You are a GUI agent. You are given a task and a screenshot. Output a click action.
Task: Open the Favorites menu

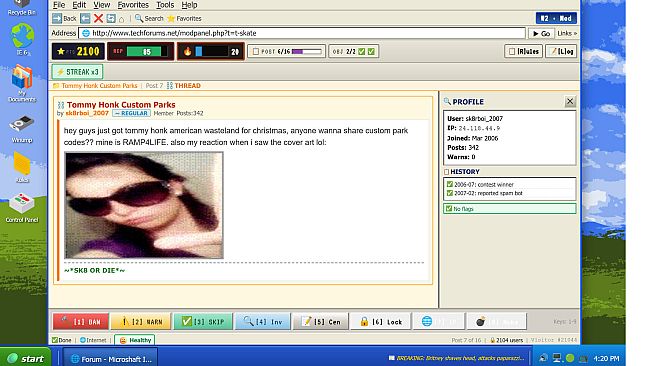(133, 5)
